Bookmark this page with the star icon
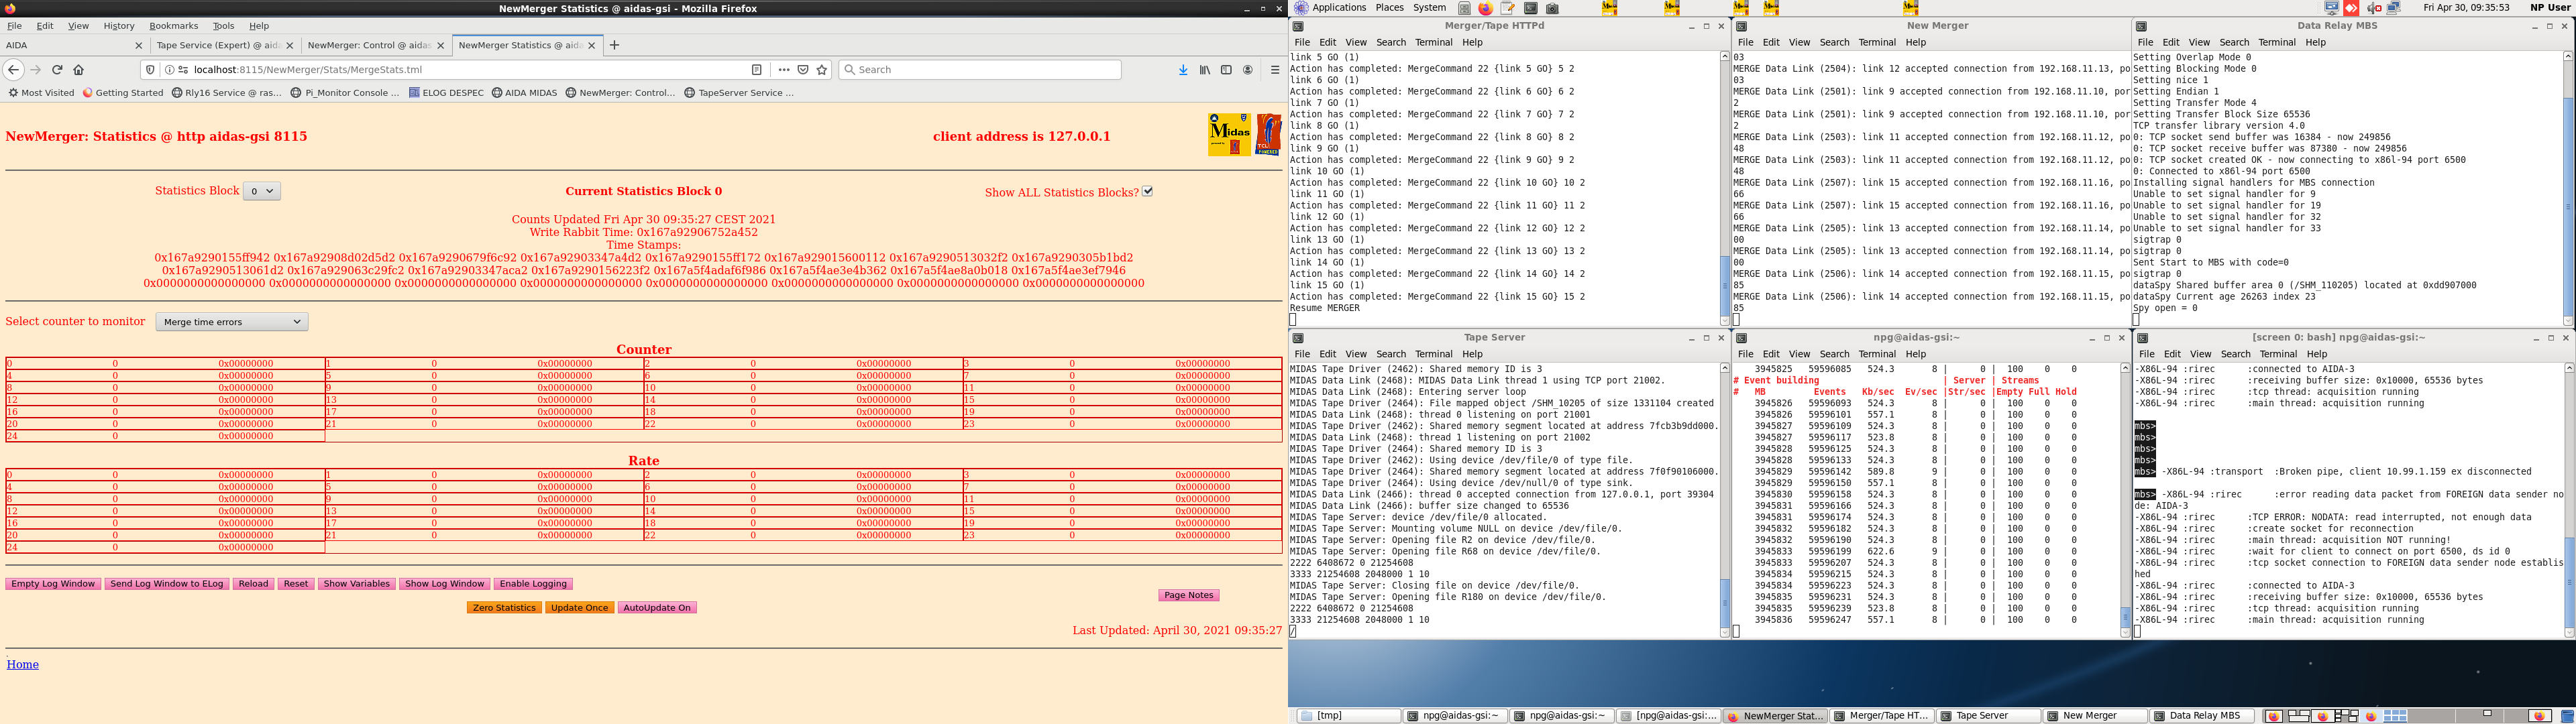The width and height of the screenshot is (2576, 724). pyautogui.click(x=822, y=70)
